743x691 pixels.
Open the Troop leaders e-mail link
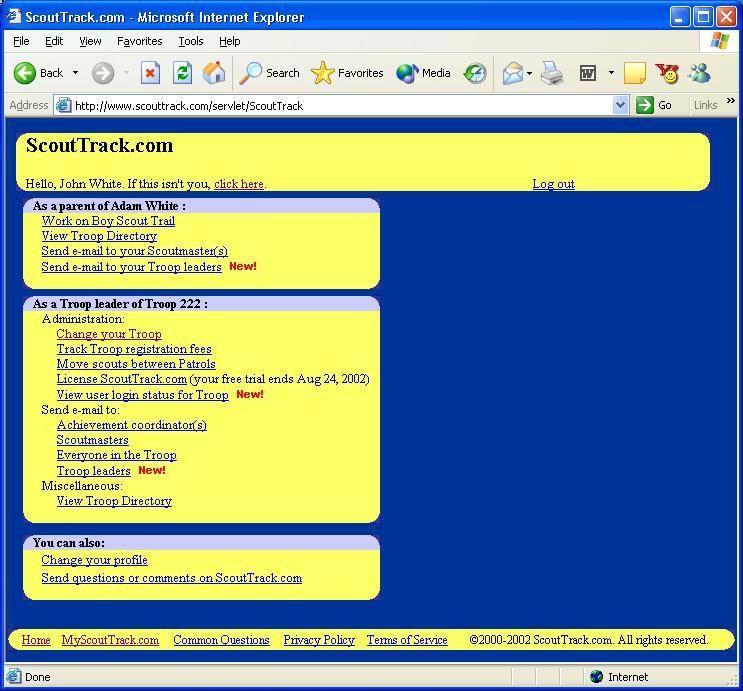tap(93, 471)
